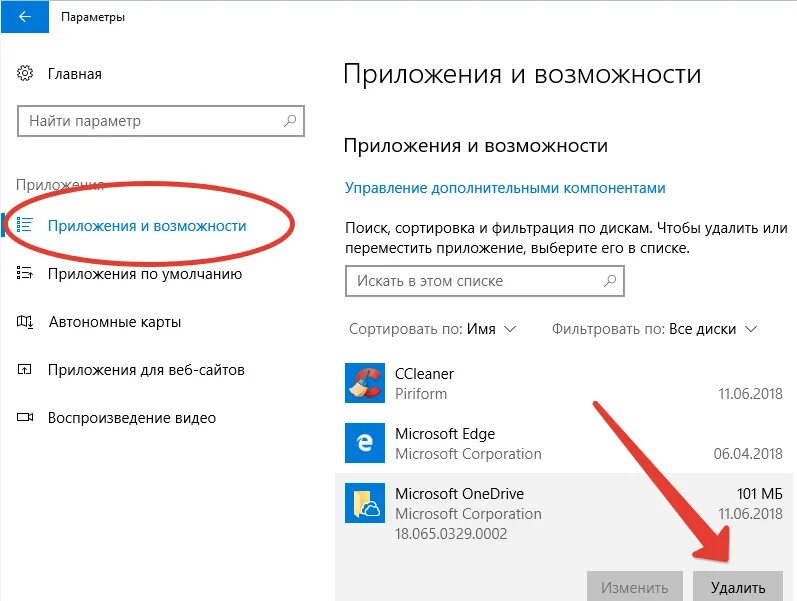Click the Microsoft Edge app icon
Viewport: 797px width, 601px height.
pyautogui.click(x=364, y=443)
